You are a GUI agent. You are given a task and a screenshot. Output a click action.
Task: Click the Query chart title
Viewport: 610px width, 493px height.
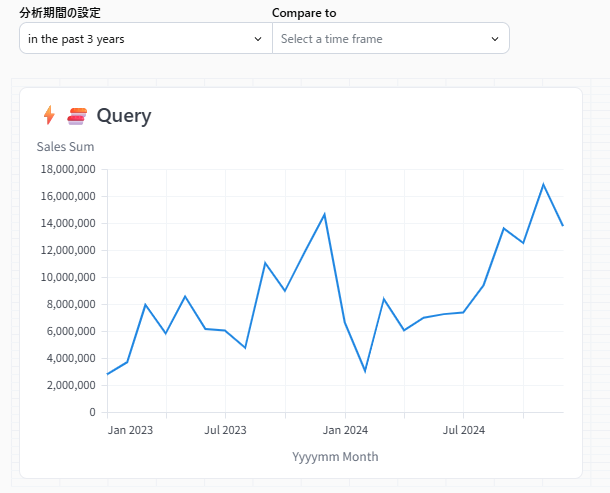(124, 116)
